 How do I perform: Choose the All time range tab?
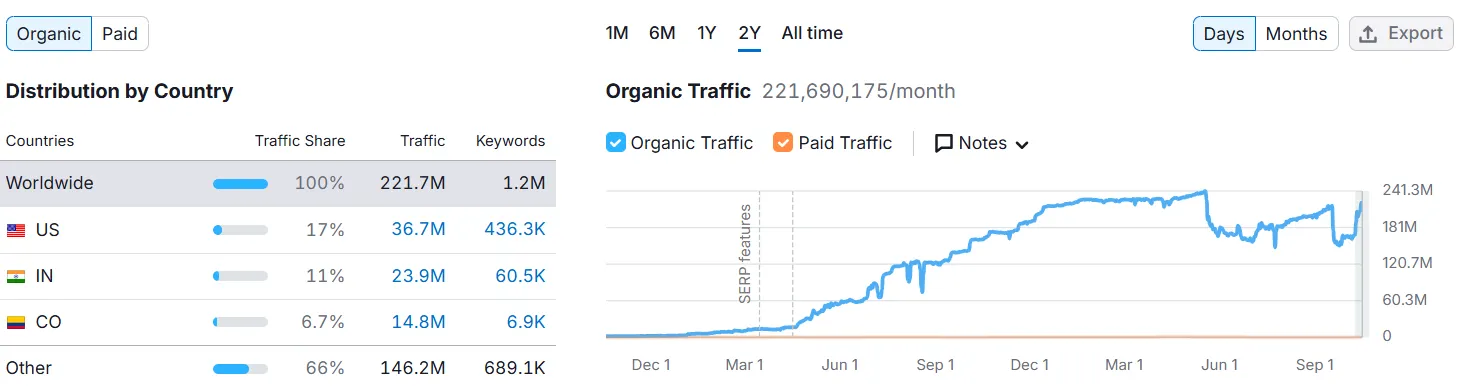(812, 33)
